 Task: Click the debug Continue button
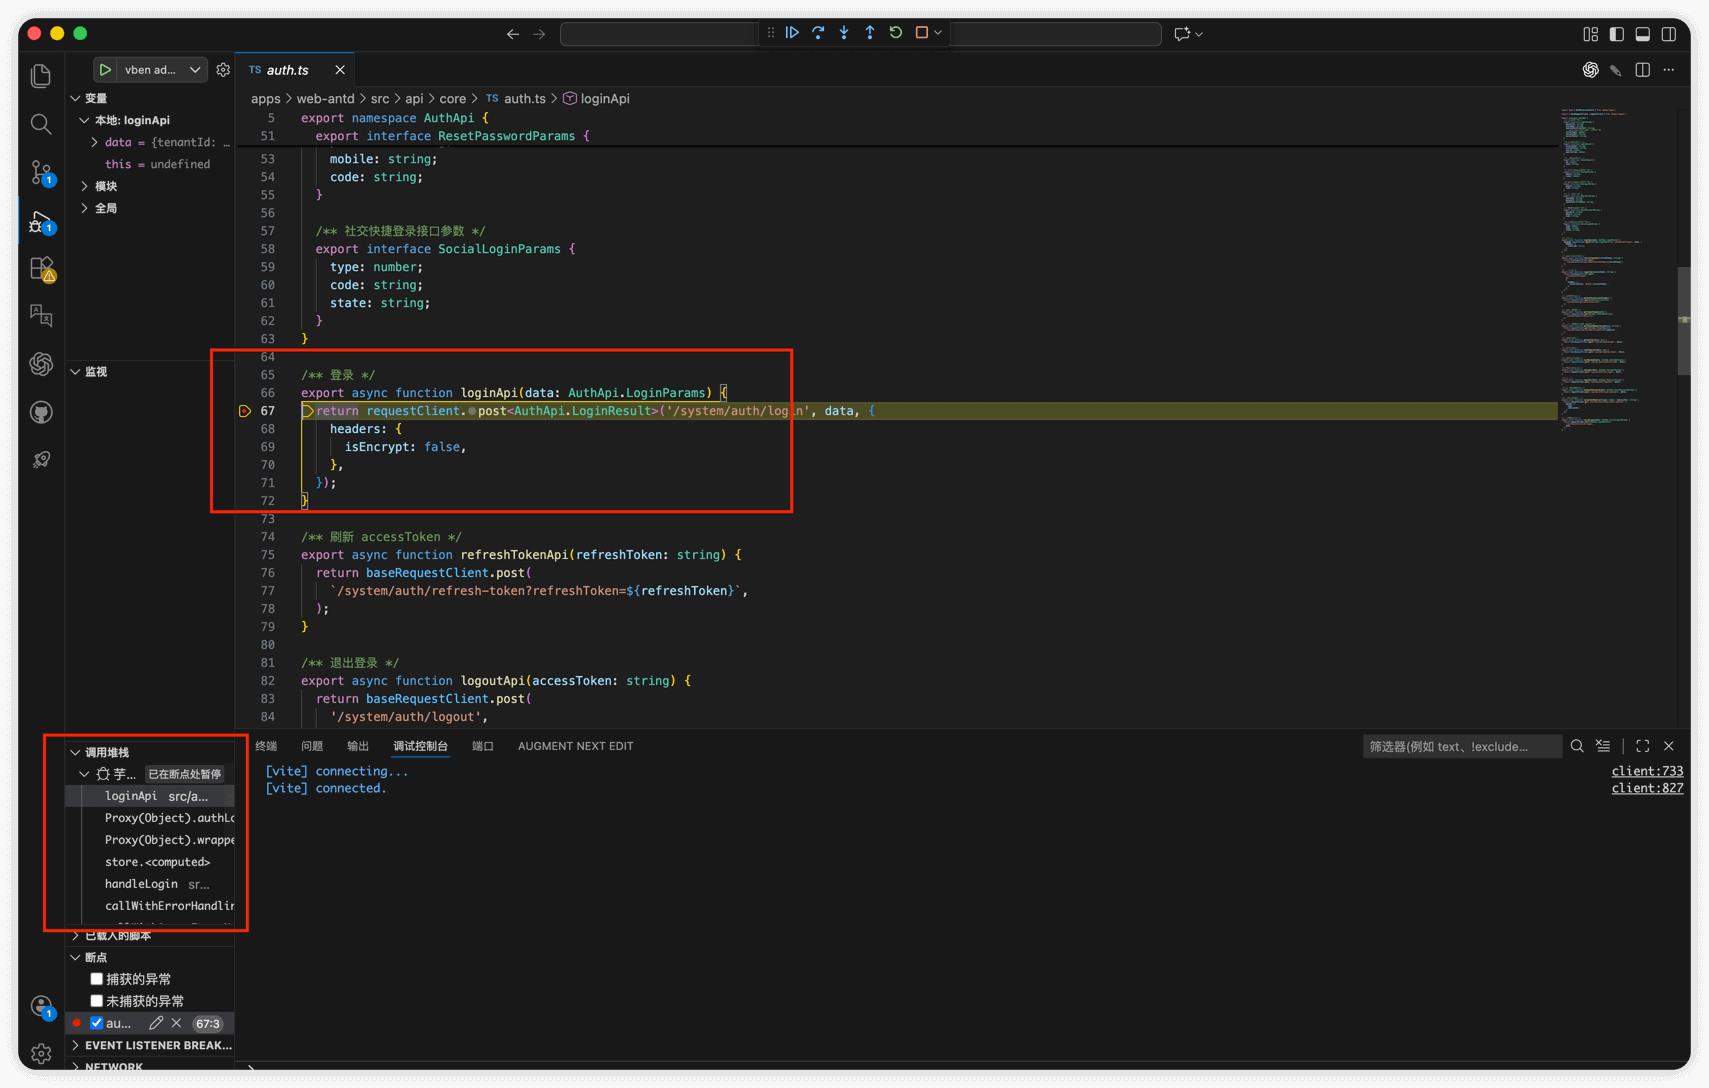pyautogui.click(x=792, y=33)
